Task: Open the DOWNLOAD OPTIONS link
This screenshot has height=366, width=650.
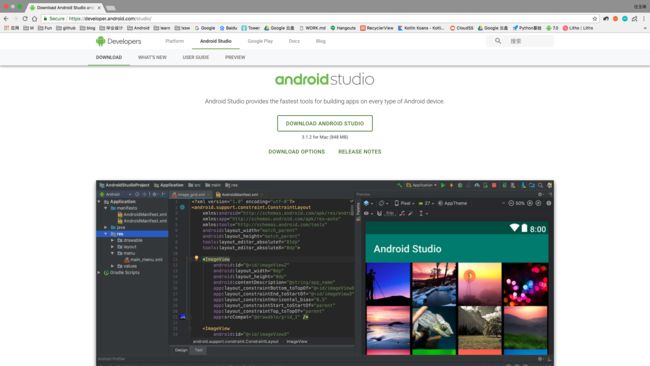Action: point(296,152)
